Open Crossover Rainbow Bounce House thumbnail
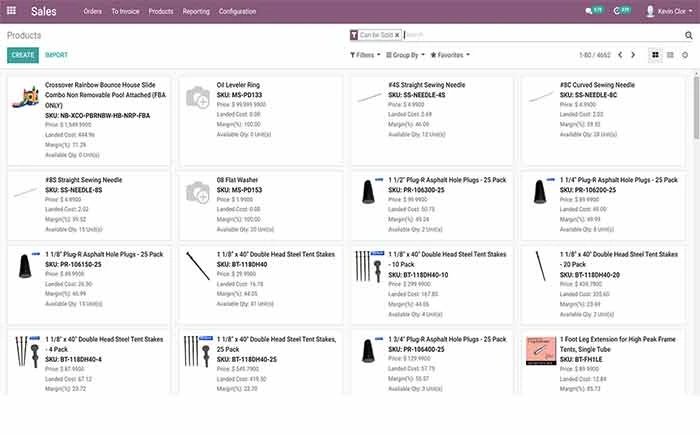Image resolution: width=700 pixels, height=435 pixels. pos(26,96)
